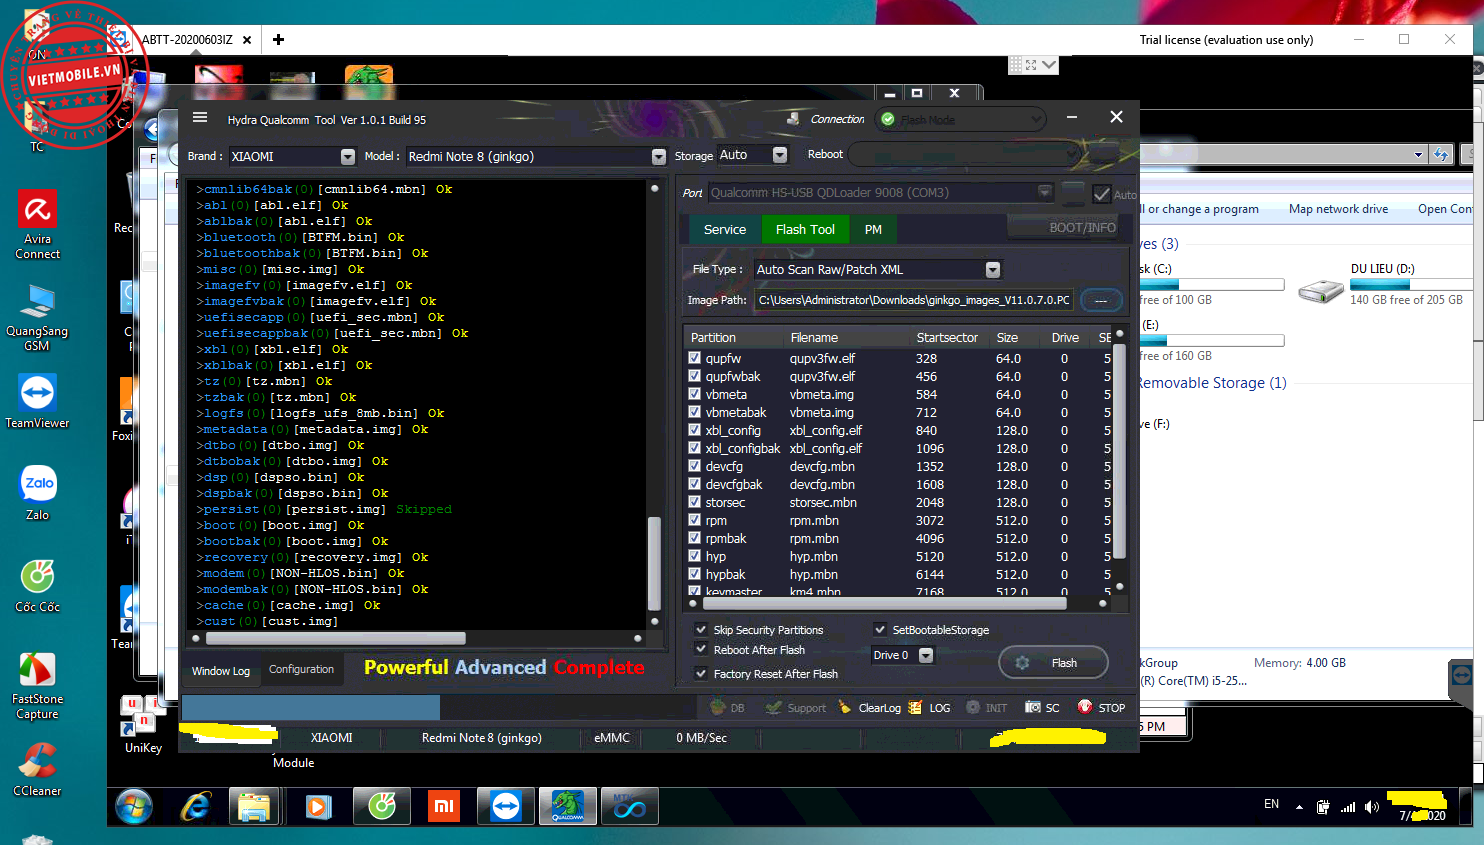The width and height of the screenshot is (1484, 845).
Task: Open the LOG notepad icon
Action: pos(915,707)
